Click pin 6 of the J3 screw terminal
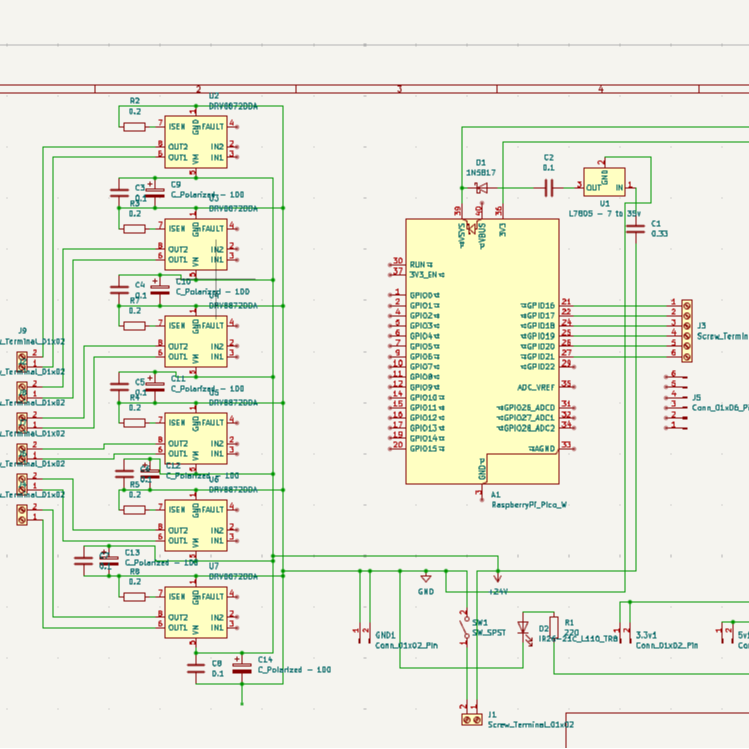Viewport: 749px width, 749px height. tap(673, 353)
